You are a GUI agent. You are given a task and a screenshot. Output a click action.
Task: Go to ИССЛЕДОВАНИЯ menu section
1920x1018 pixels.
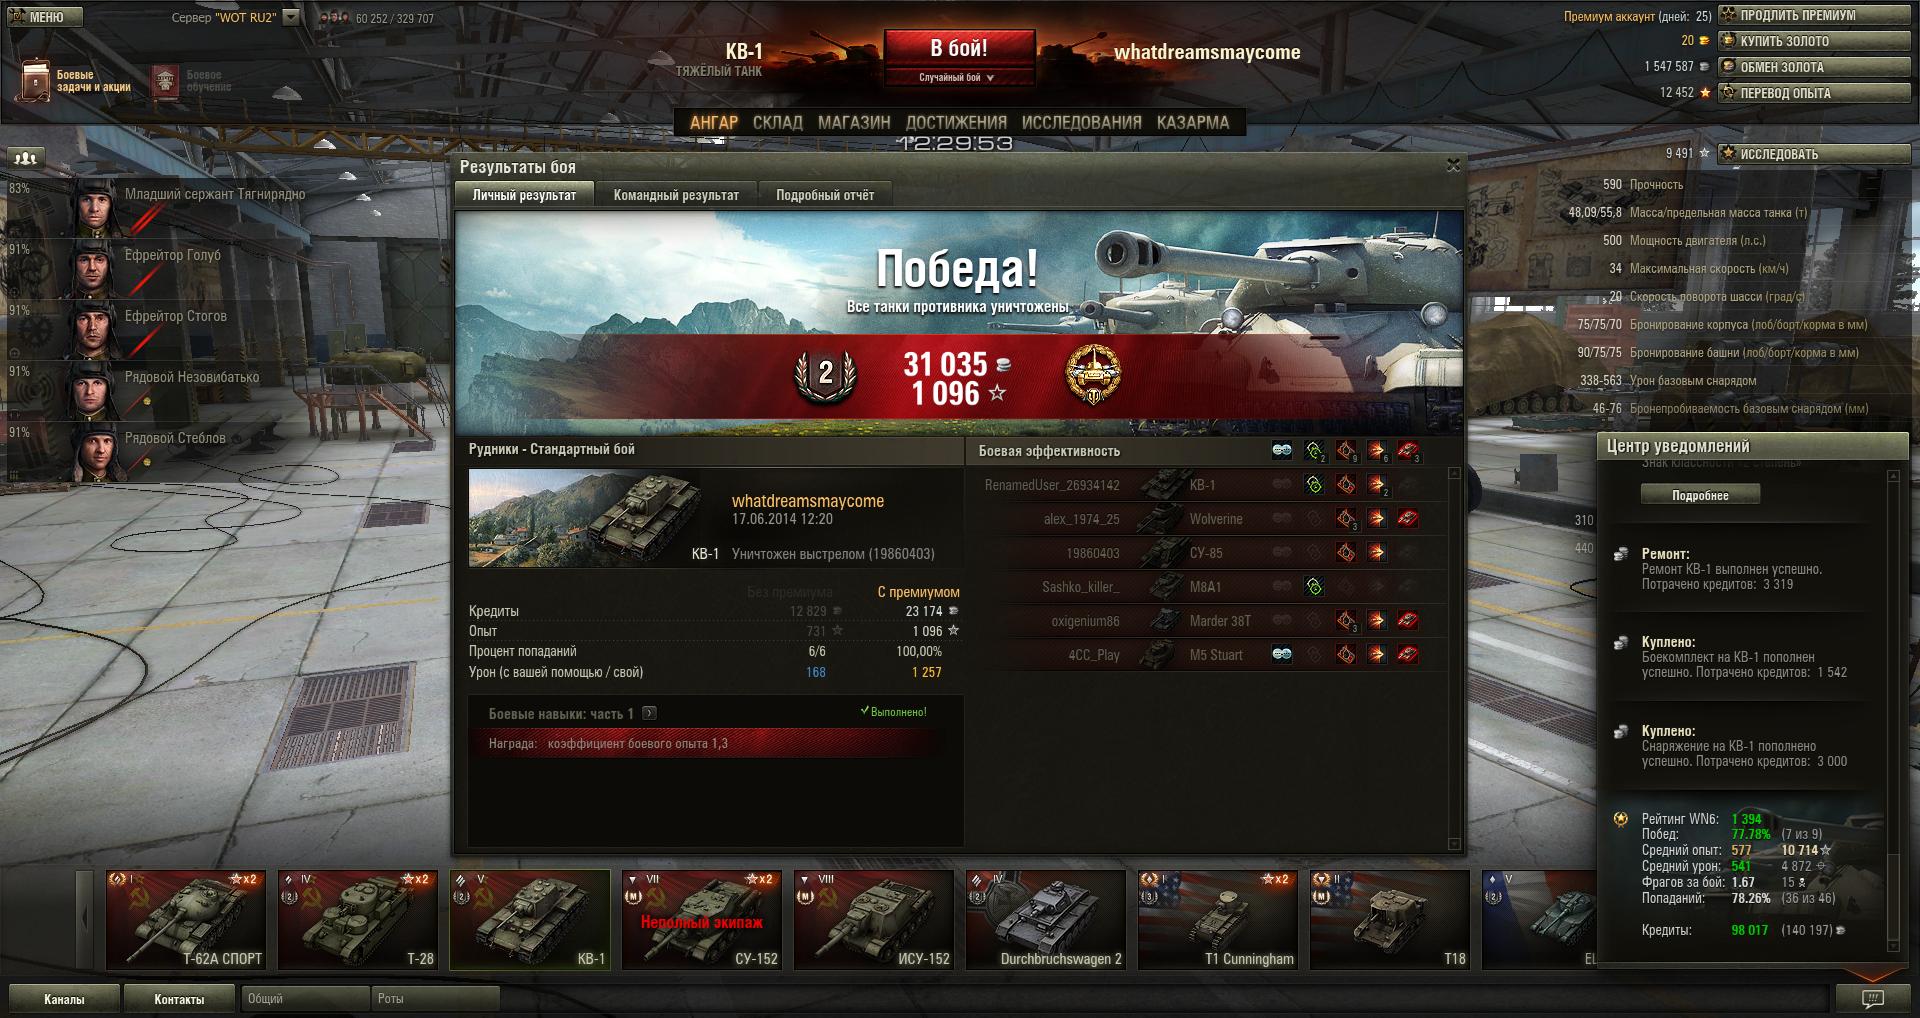pyautogui.click(x=1081, y=122)
